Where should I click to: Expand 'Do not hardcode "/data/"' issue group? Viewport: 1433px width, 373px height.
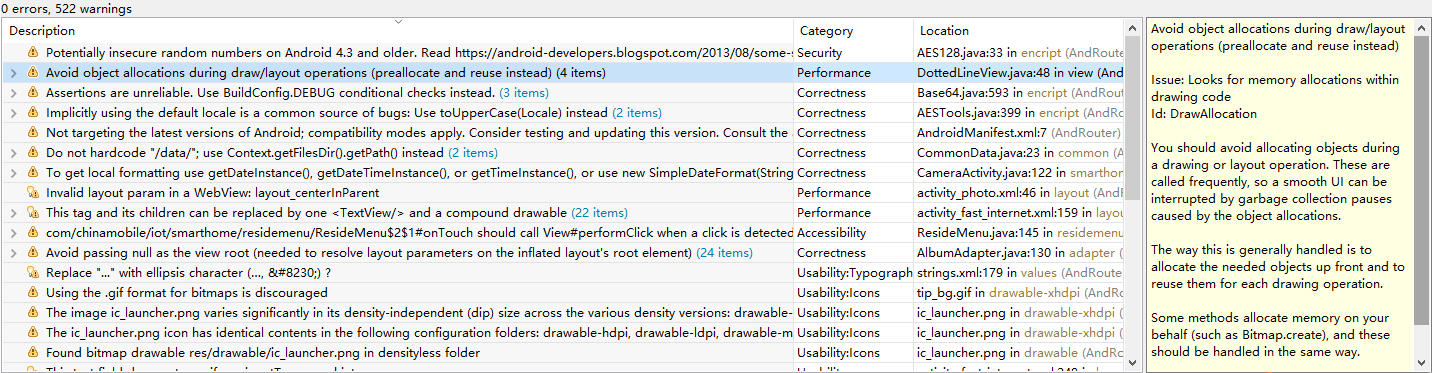tap(13, 153)
